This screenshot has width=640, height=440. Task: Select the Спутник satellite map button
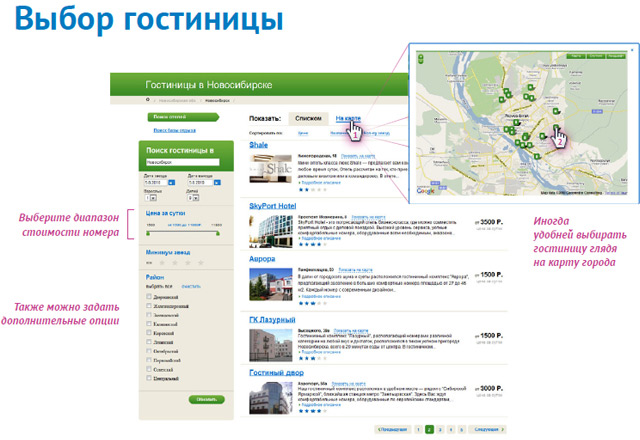pyautogui.click(x=596, y=56)
